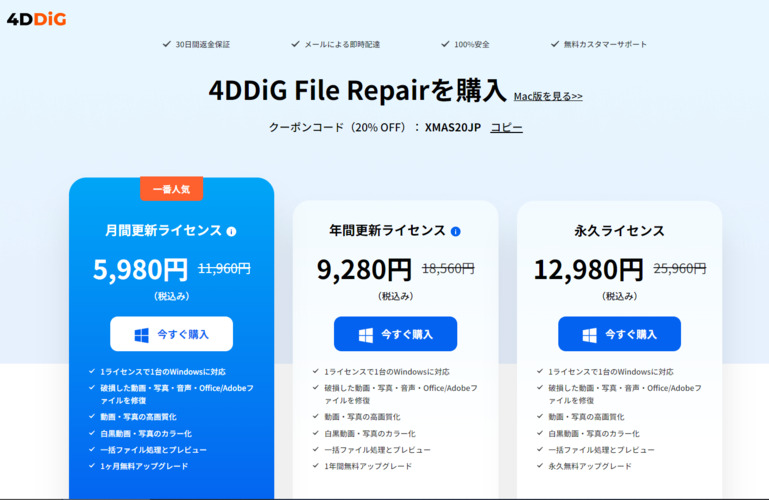Click the 9,280円 annual price
This screenshot has height=500, width=769.
(364, 270)
